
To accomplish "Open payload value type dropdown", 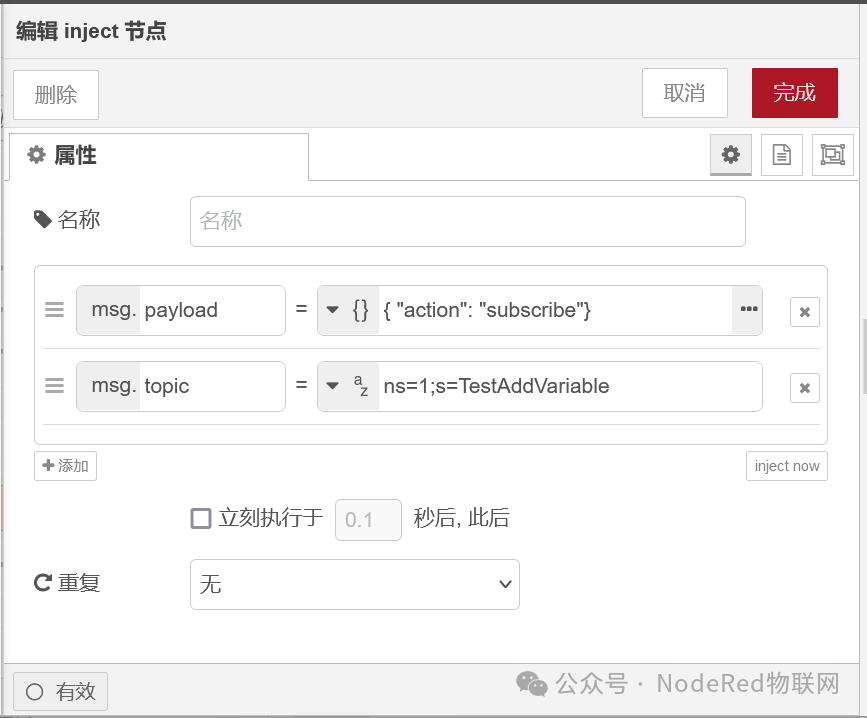I will click(x=348, y=310).
